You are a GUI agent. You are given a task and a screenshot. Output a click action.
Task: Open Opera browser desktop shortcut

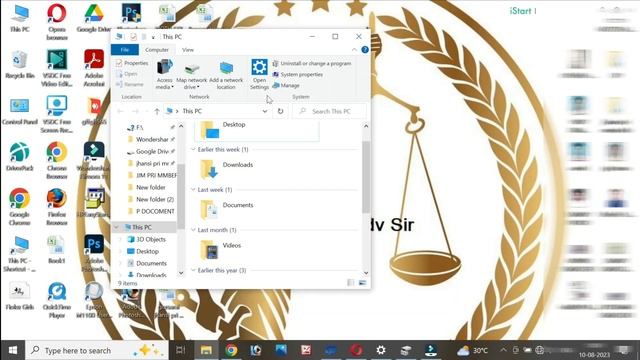point(57,22)
